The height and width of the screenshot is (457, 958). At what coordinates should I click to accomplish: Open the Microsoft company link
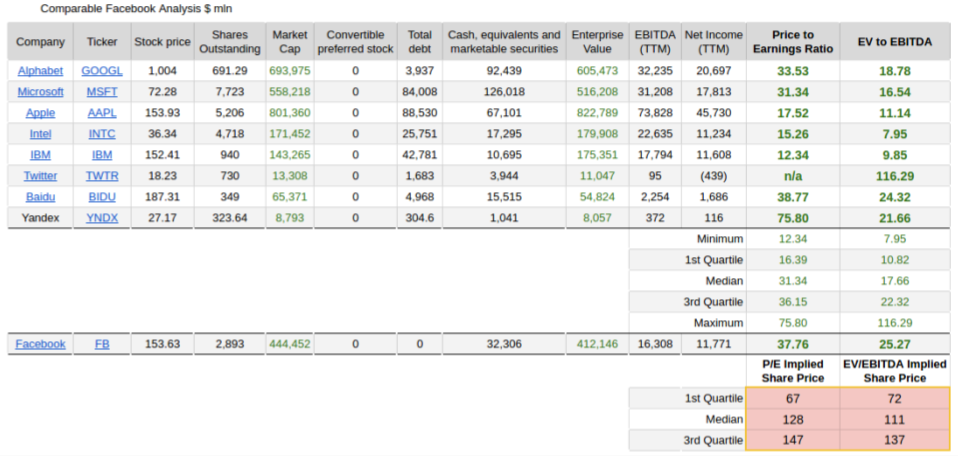coord(40,92)
